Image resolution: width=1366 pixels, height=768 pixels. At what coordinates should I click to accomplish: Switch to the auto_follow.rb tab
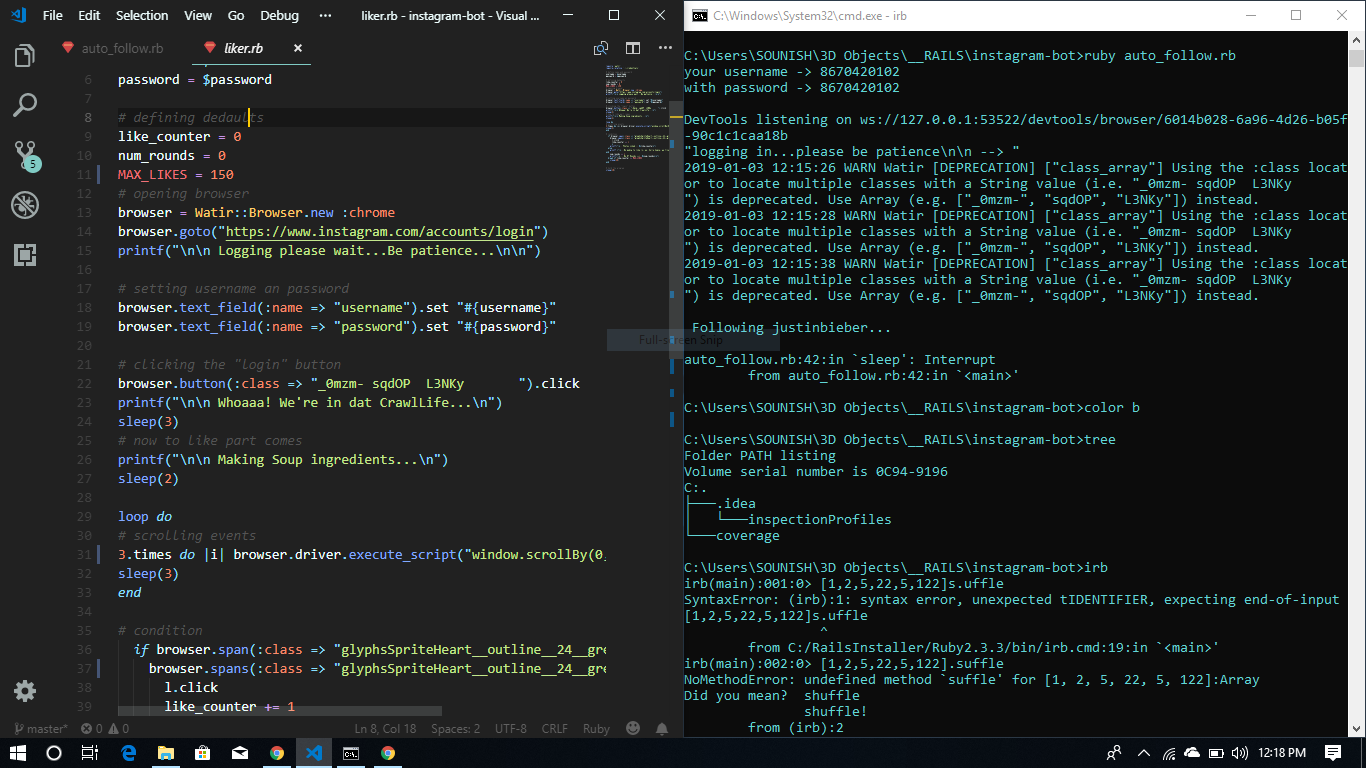point(121,48)
